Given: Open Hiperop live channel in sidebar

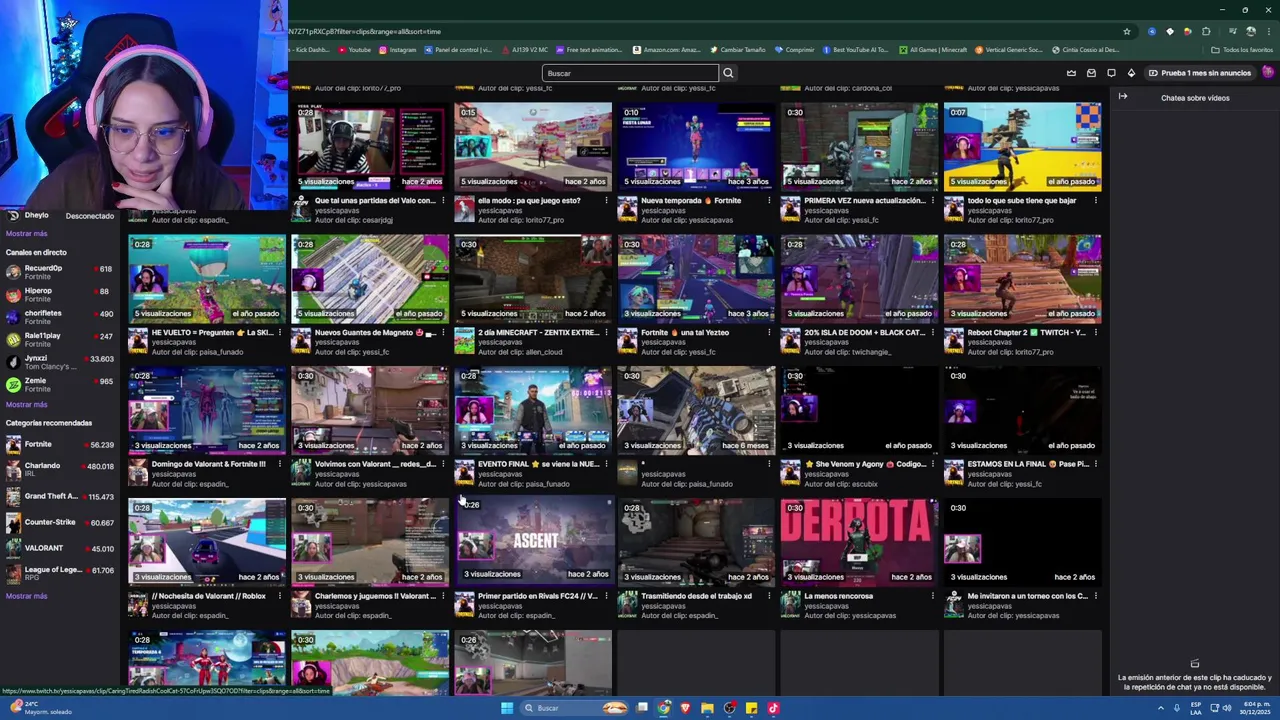Looking at the screenshot, I should [58, 295].
